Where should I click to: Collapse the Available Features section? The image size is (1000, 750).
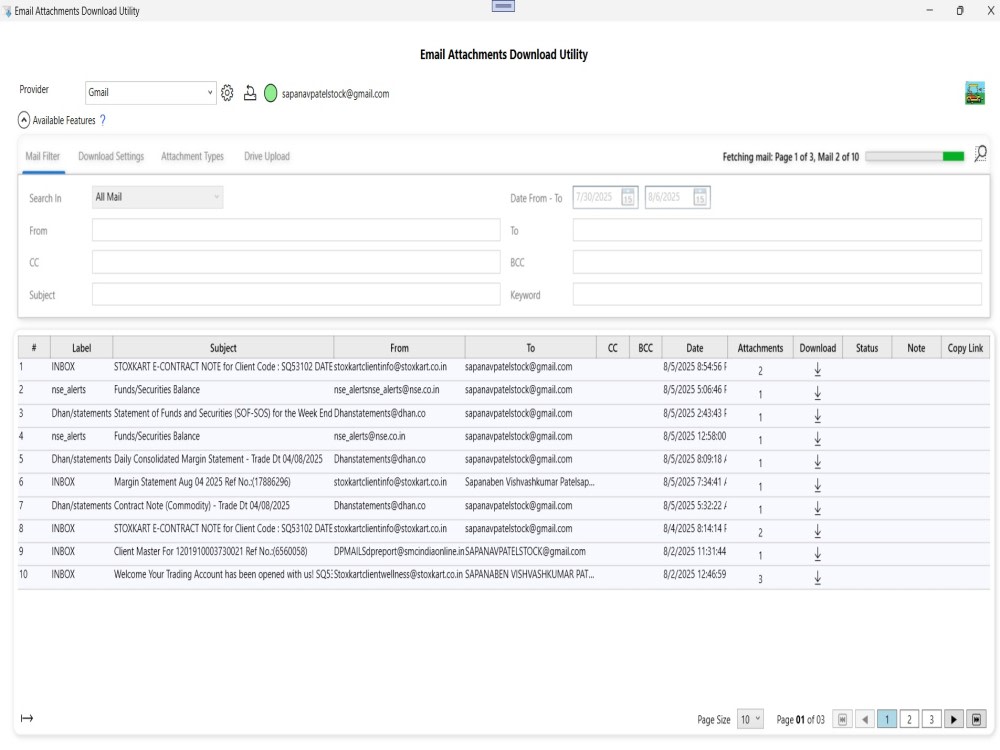pos(24,120)
